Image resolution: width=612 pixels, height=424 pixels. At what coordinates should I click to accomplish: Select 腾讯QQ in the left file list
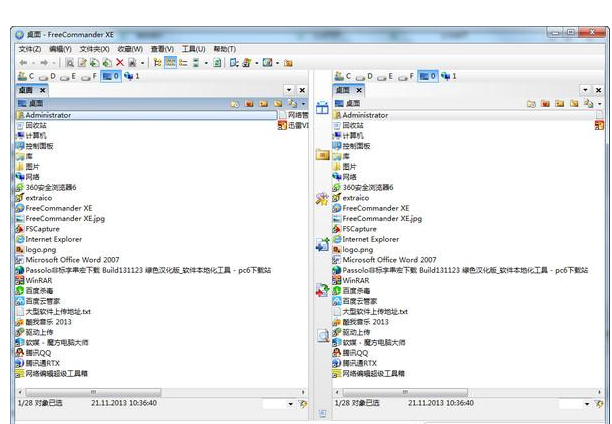[34, 353]
